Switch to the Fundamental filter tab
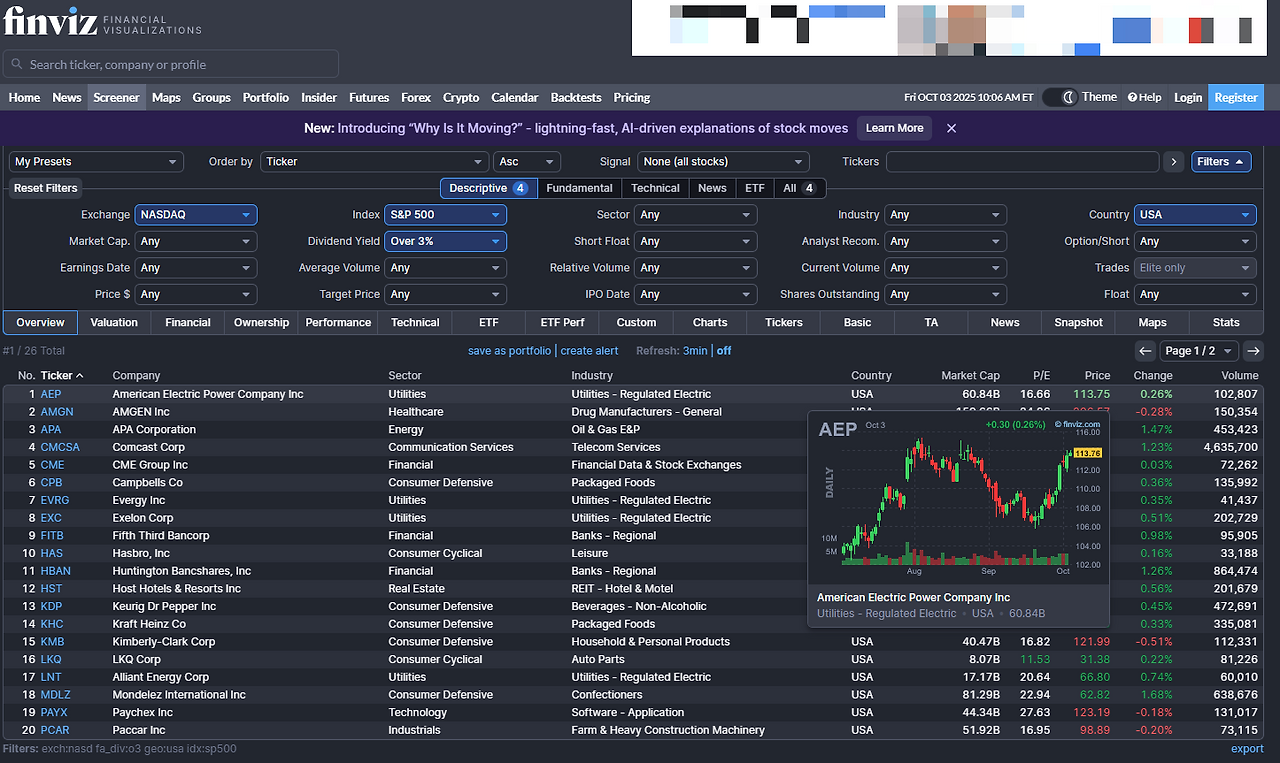 click(579, 188)
